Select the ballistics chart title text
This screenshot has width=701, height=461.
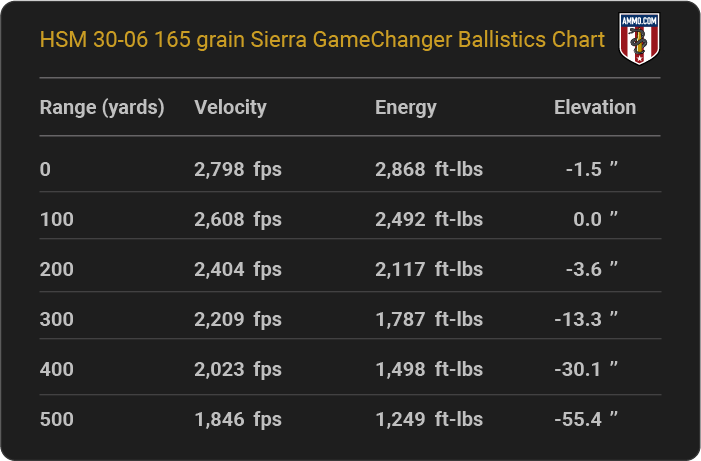pyautogui.click(x=322, y=39)
